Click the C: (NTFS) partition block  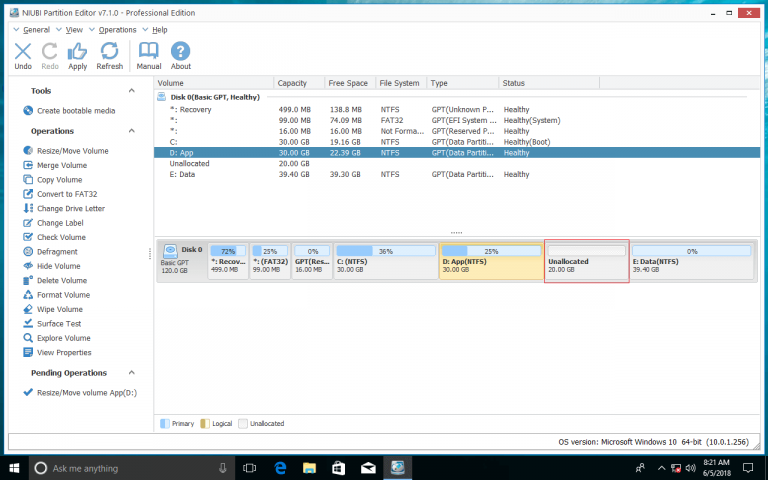click(386, 261)
